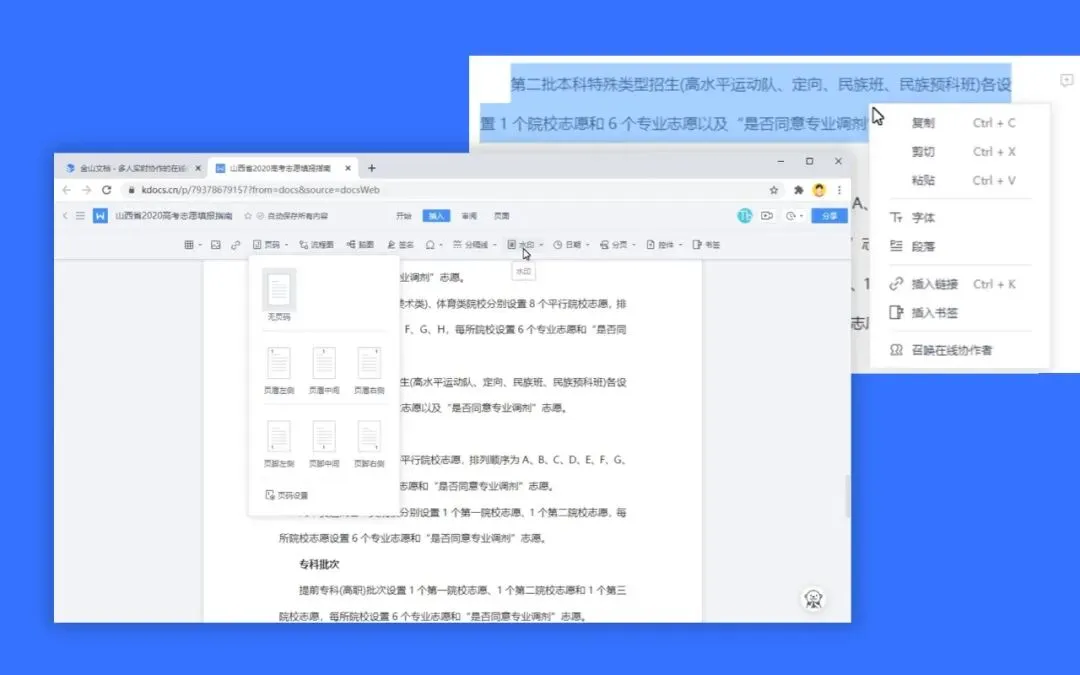
Task: Click the document title 山西省2020高考志愿填报指南
Action: click(x=174, y=216)
